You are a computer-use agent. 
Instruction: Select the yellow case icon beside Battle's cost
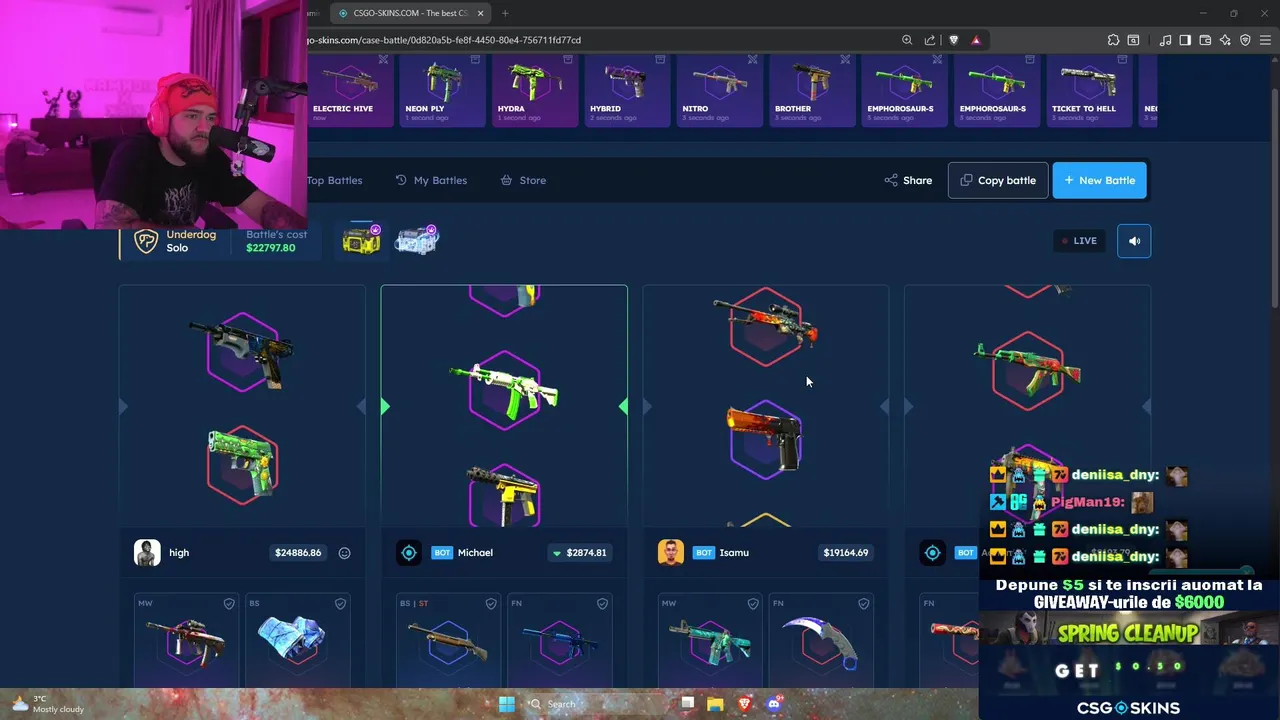[x=361, y=240]
